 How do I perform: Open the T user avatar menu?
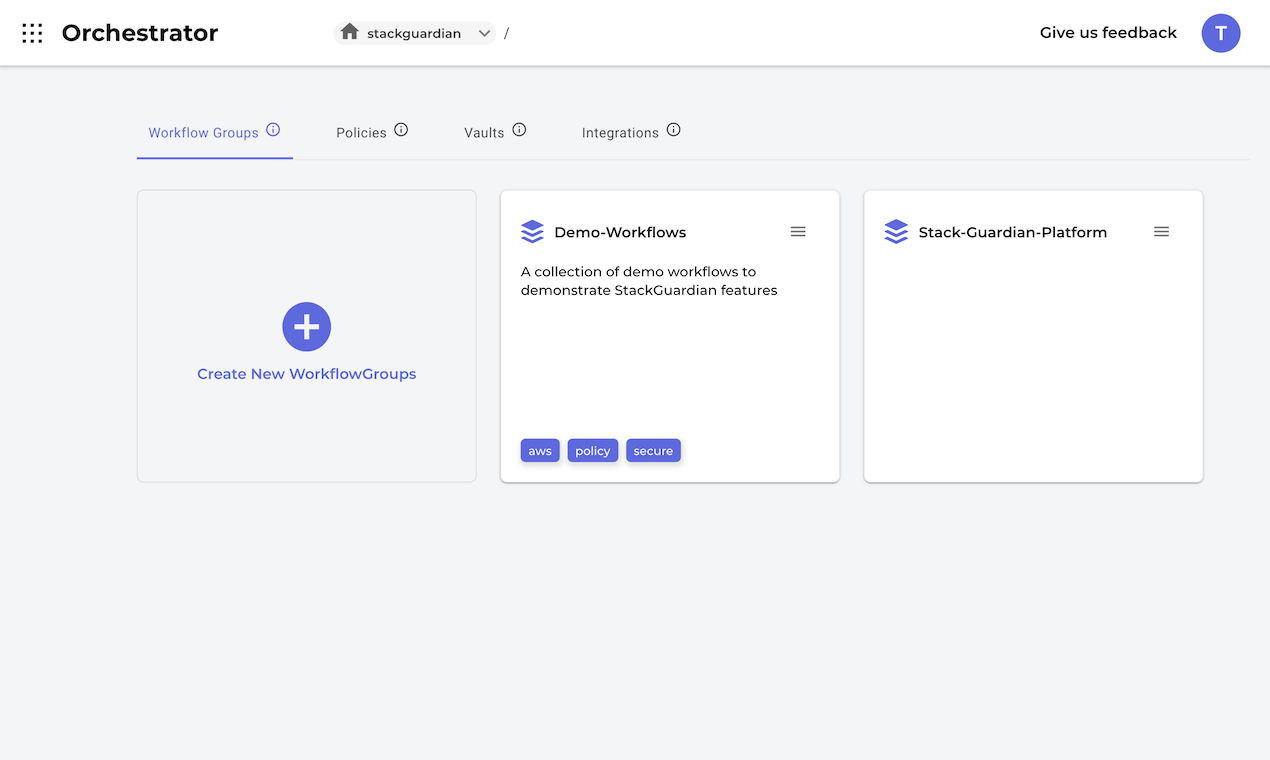pyautogui.click(x=1220, y=33)
